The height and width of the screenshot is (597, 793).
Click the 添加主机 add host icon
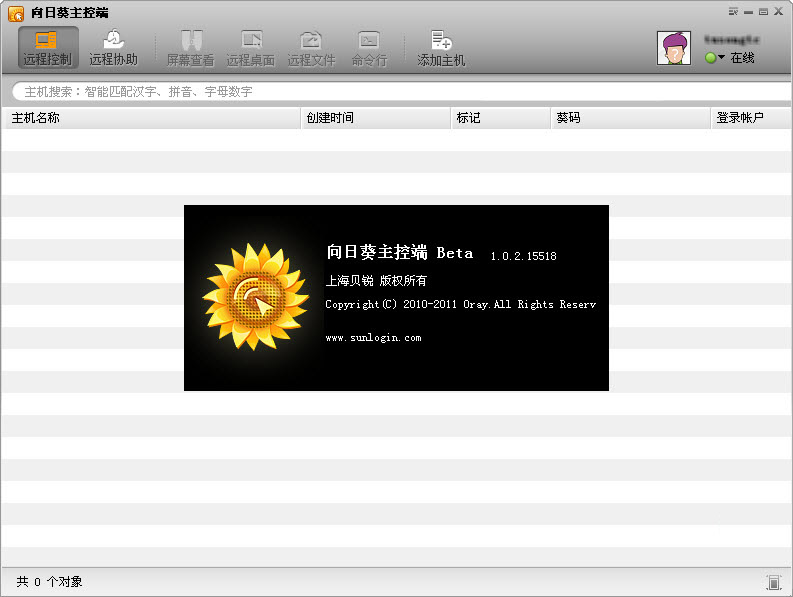pyautogui.click(x=441, y=48)
